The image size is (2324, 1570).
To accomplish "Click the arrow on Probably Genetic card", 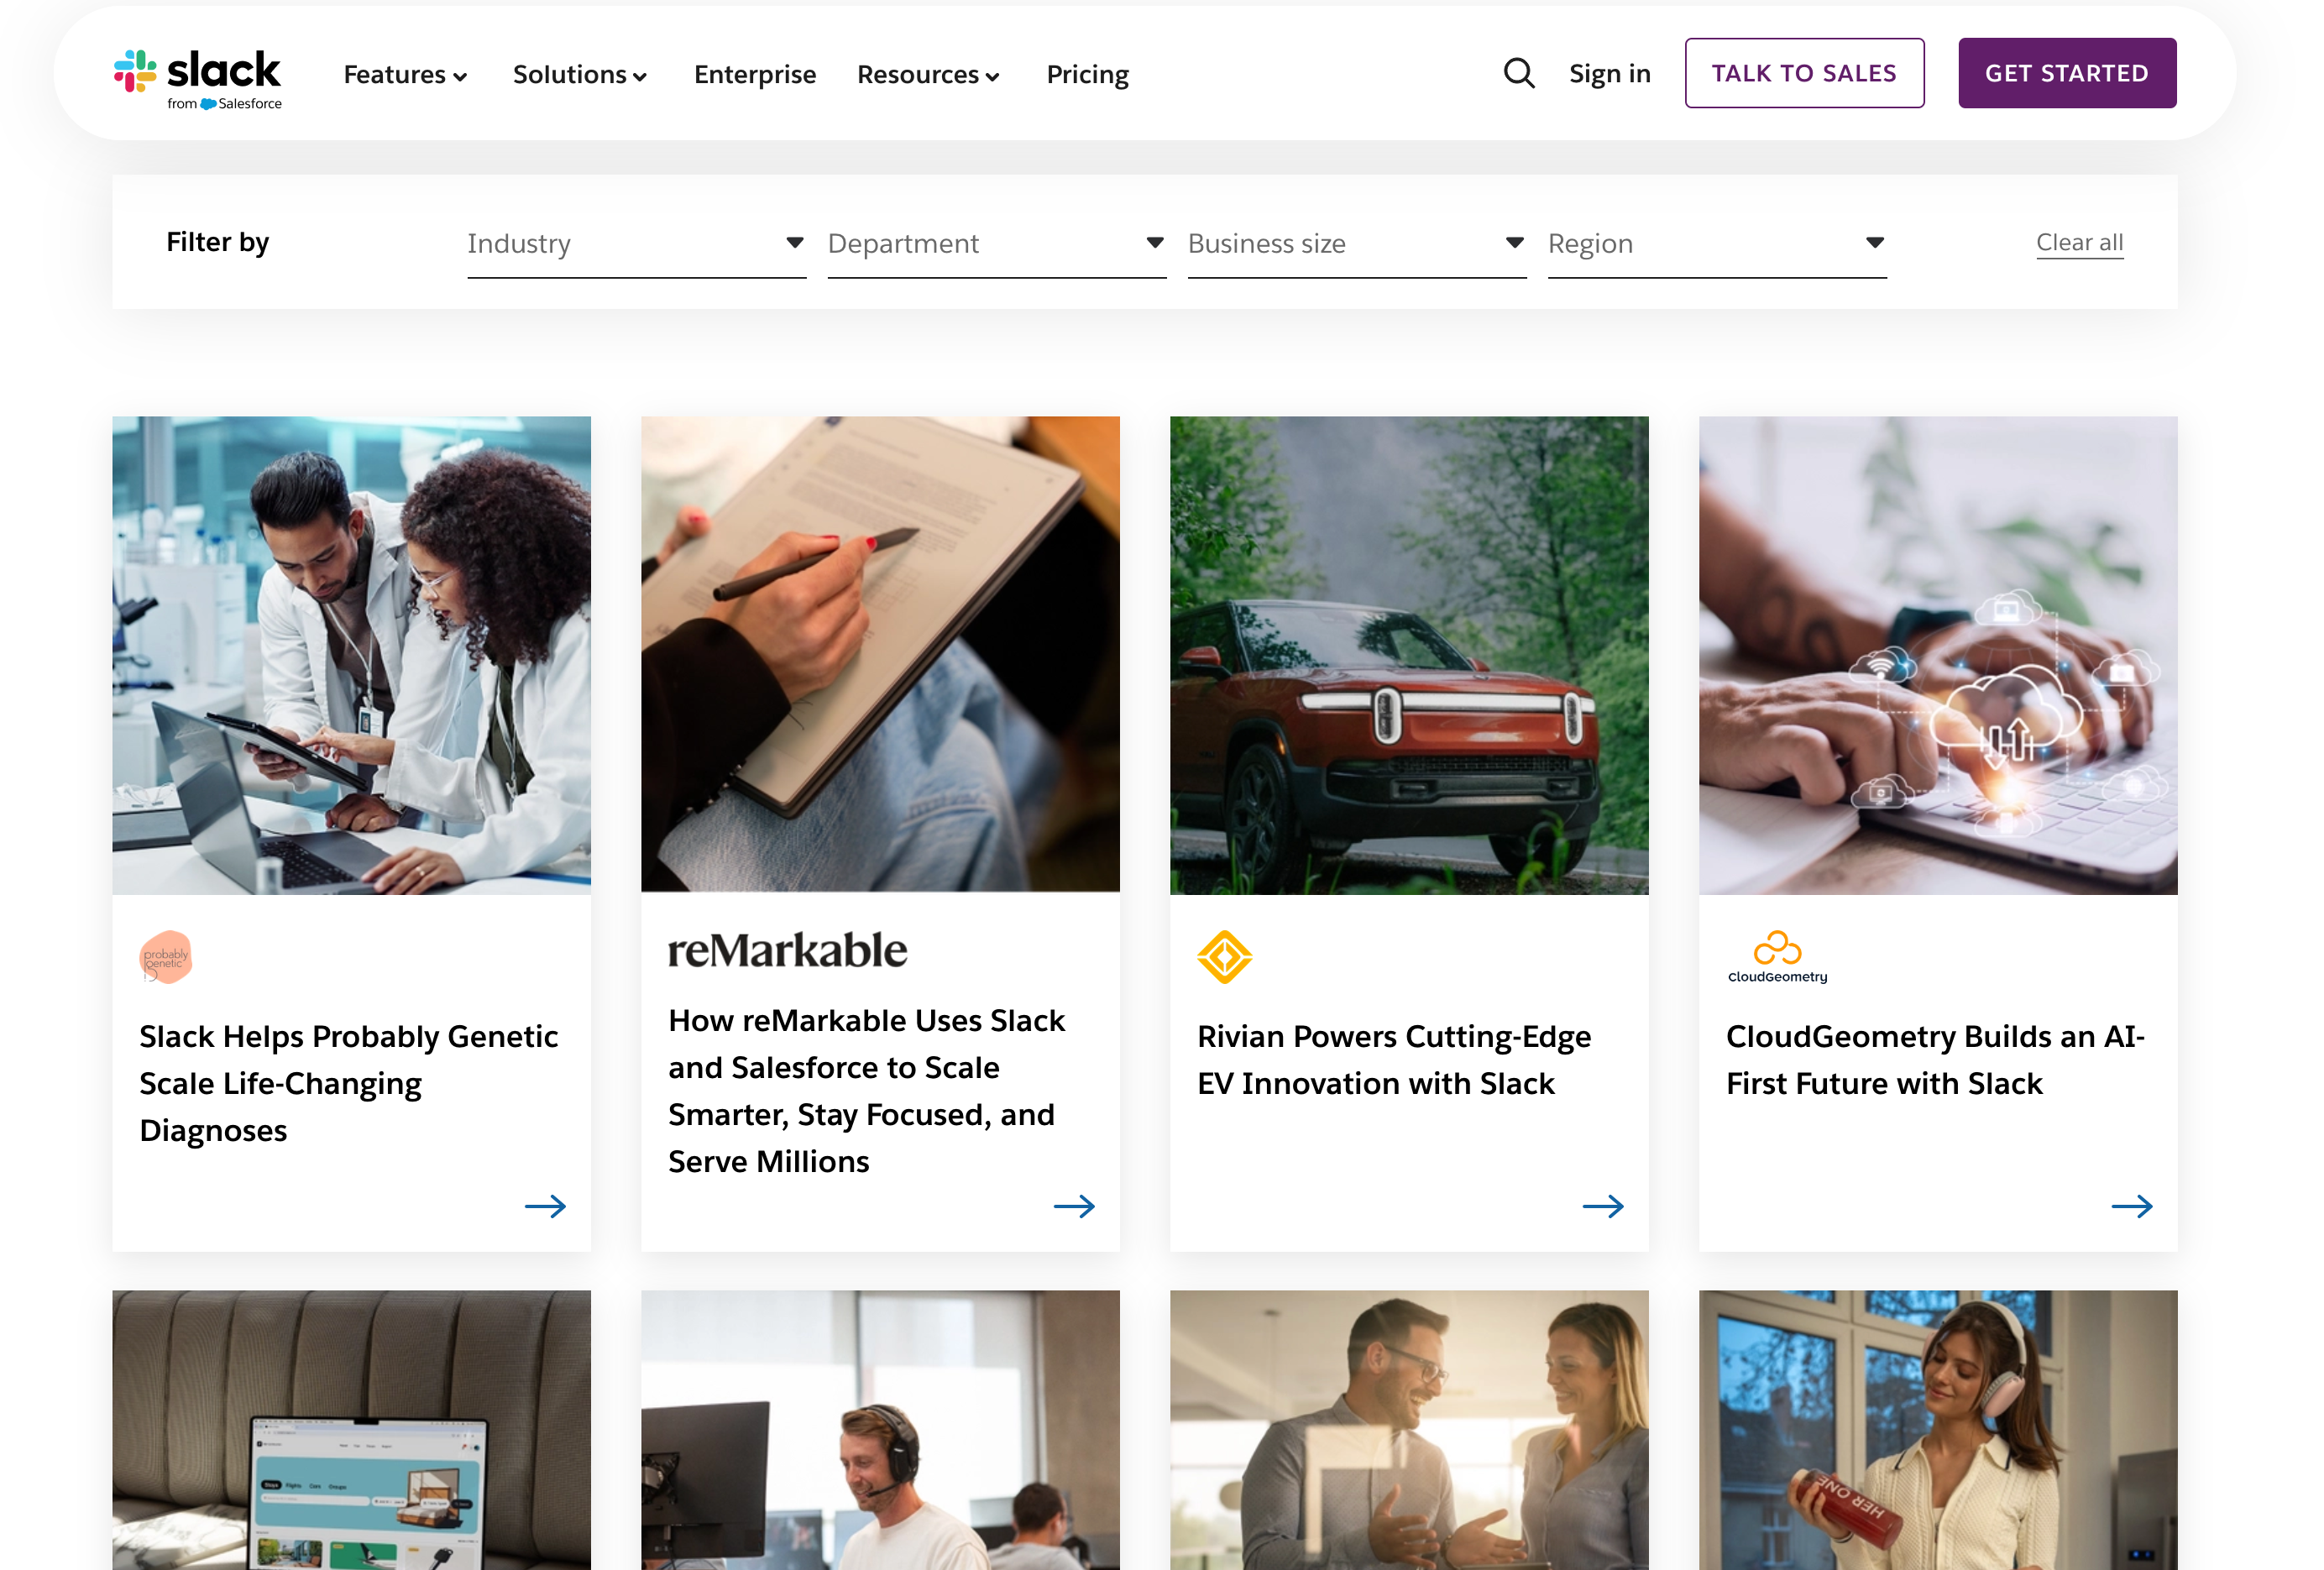I will (545, 1206).
